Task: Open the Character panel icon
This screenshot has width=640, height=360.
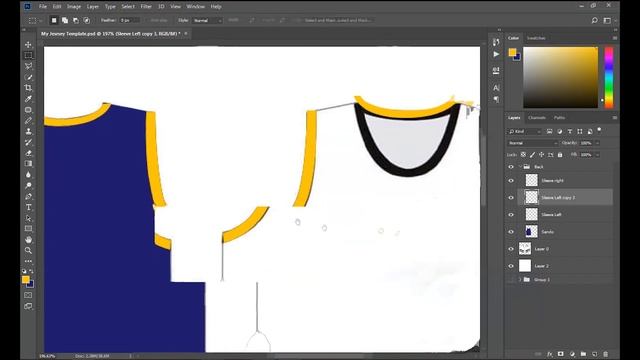Action: coord(496,88)
